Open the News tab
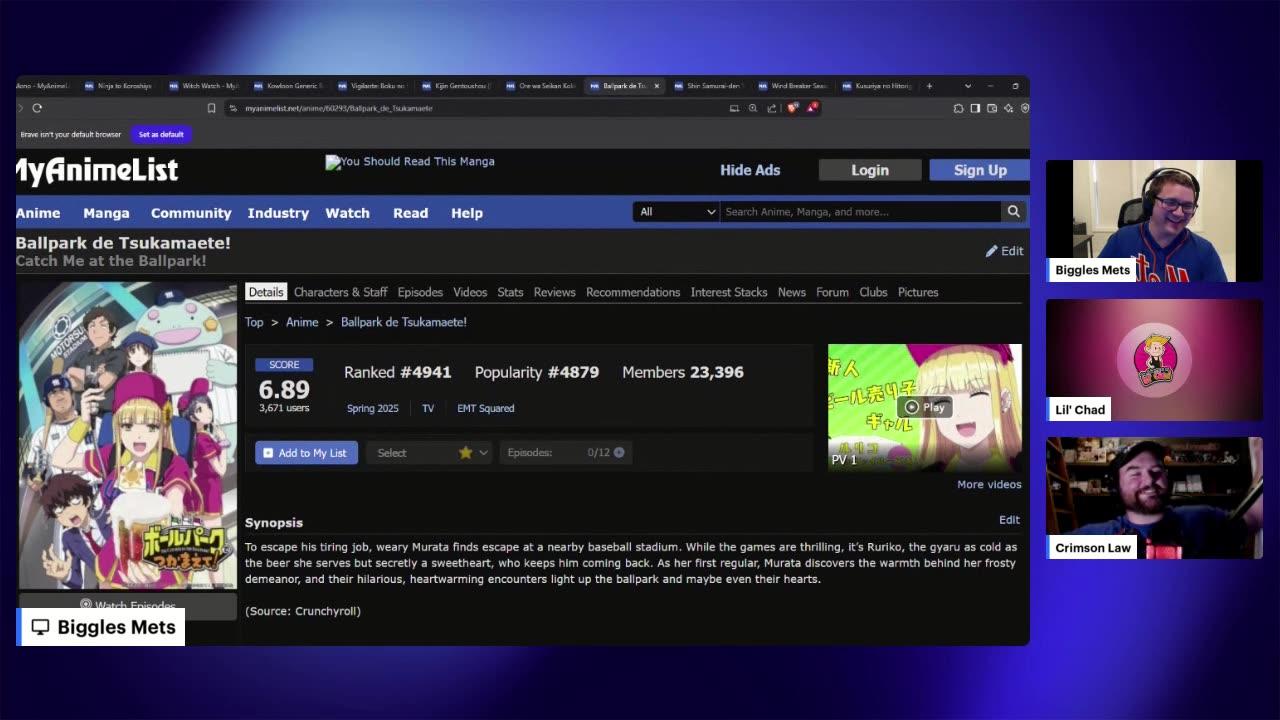Image resolution: width=1280 pixels, height=720 pixels. tap(792, 292)
